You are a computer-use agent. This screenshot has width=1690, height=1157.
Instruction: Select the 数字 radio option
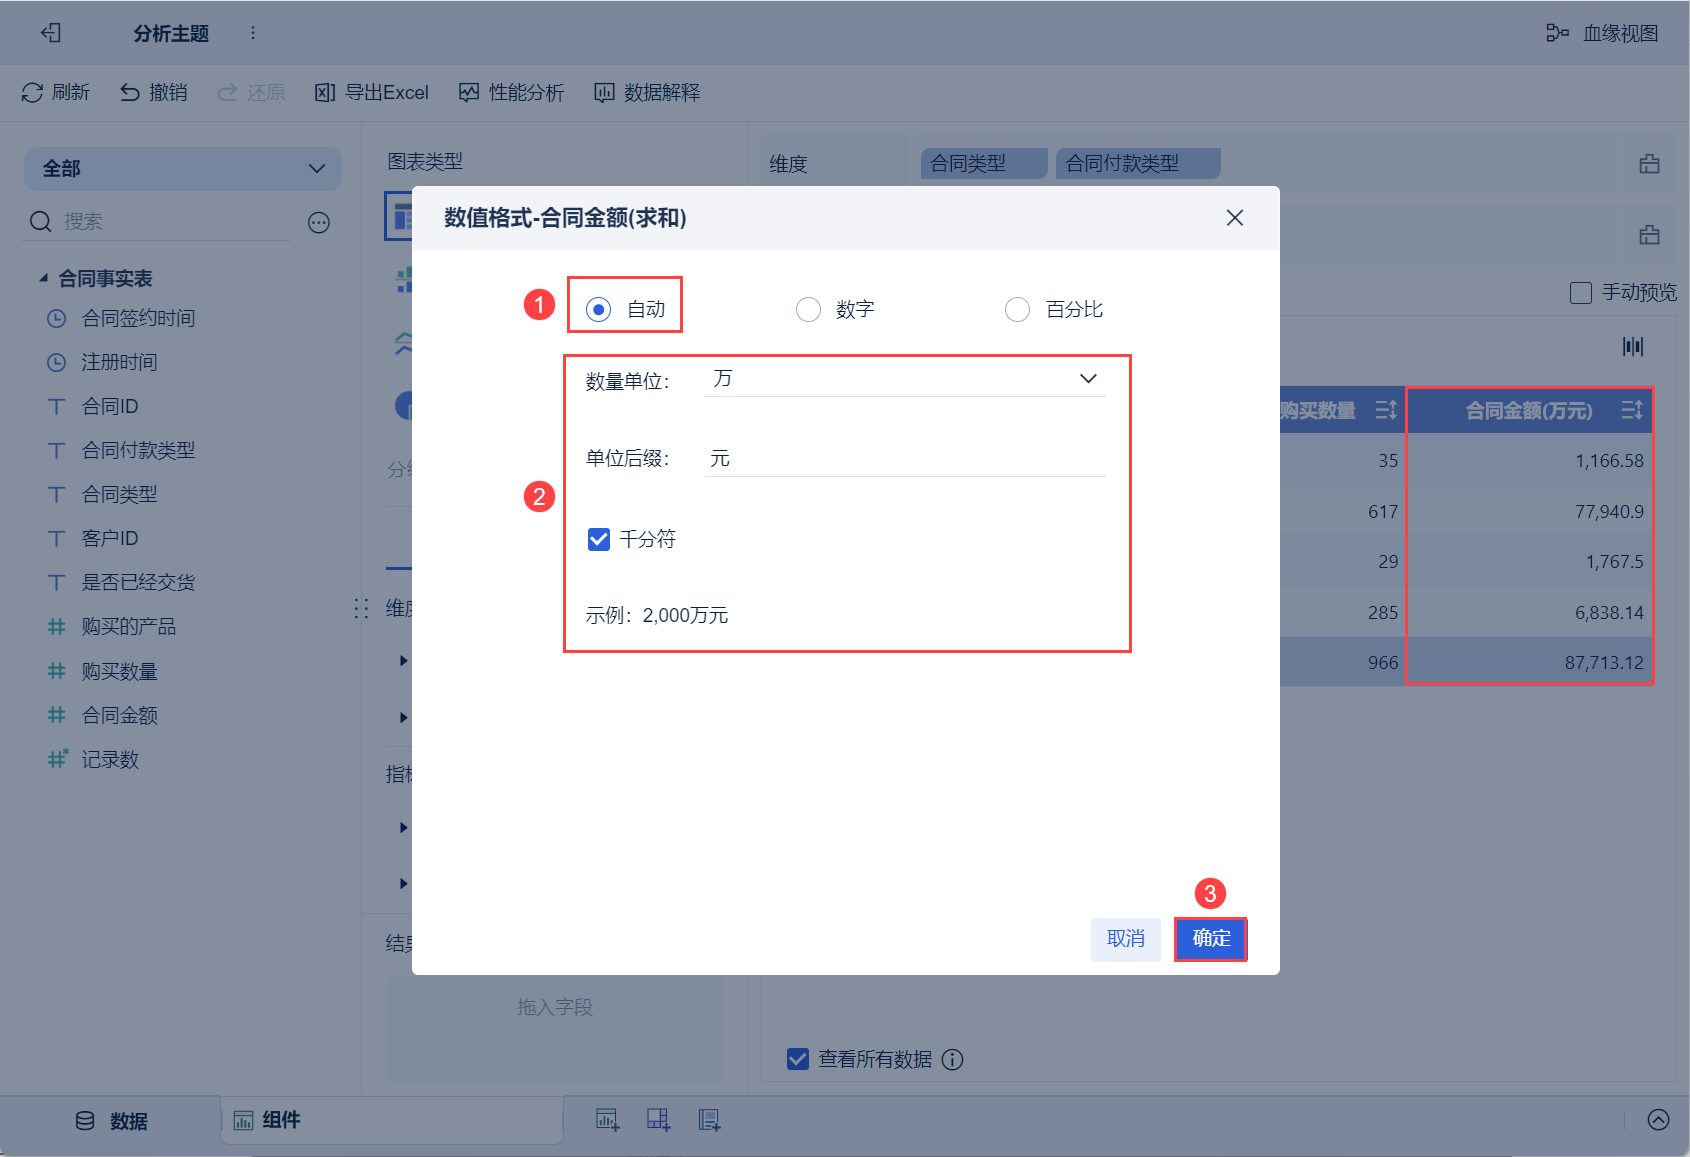(x=808, y=309)
